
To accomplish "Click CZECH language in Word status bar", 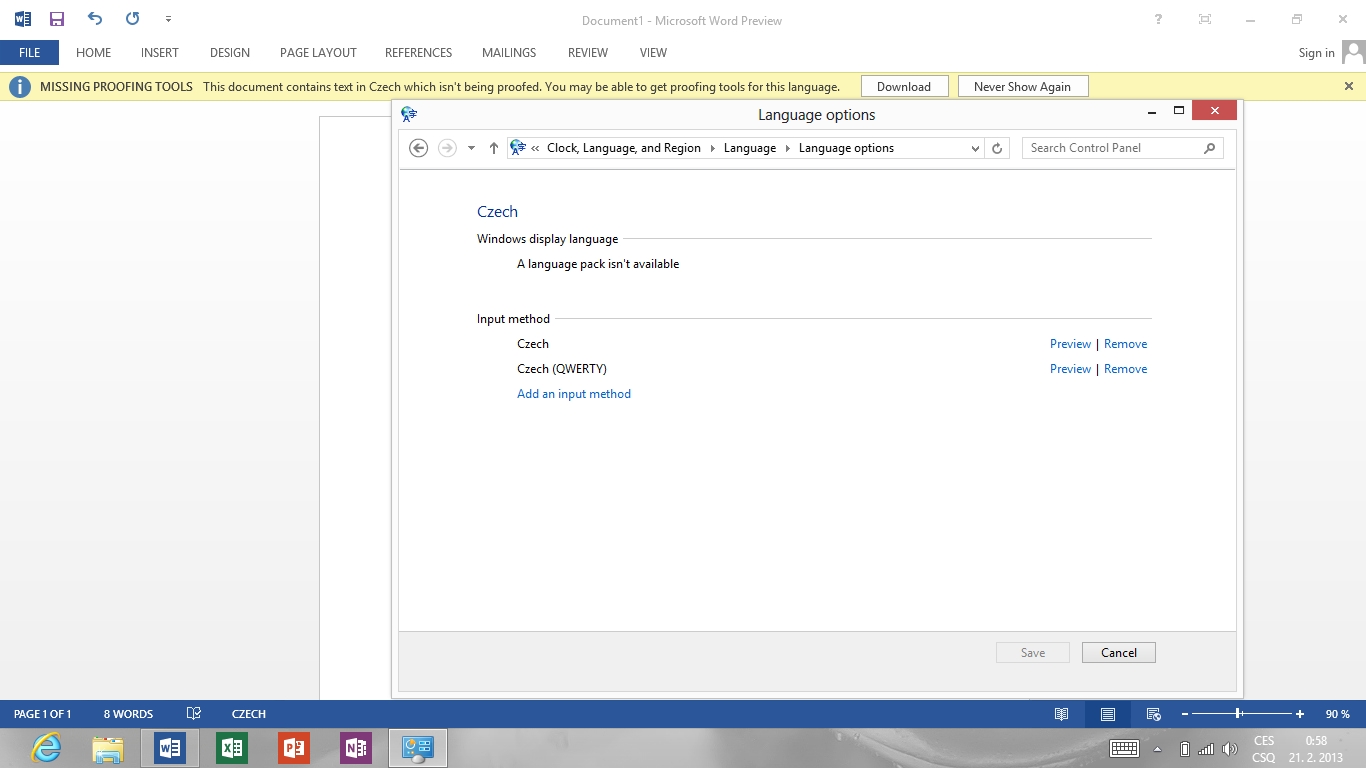I will [x=249, y=714].
